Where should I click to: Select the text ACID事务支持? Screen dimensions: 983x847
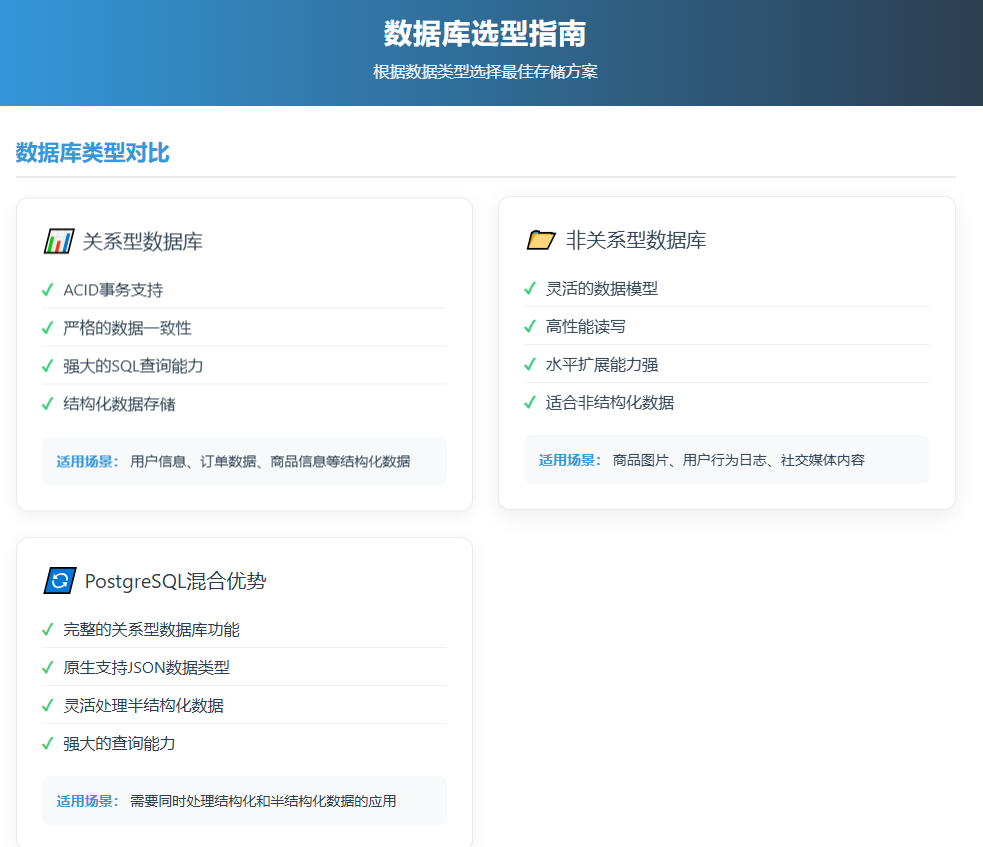[x=113, y=290]
